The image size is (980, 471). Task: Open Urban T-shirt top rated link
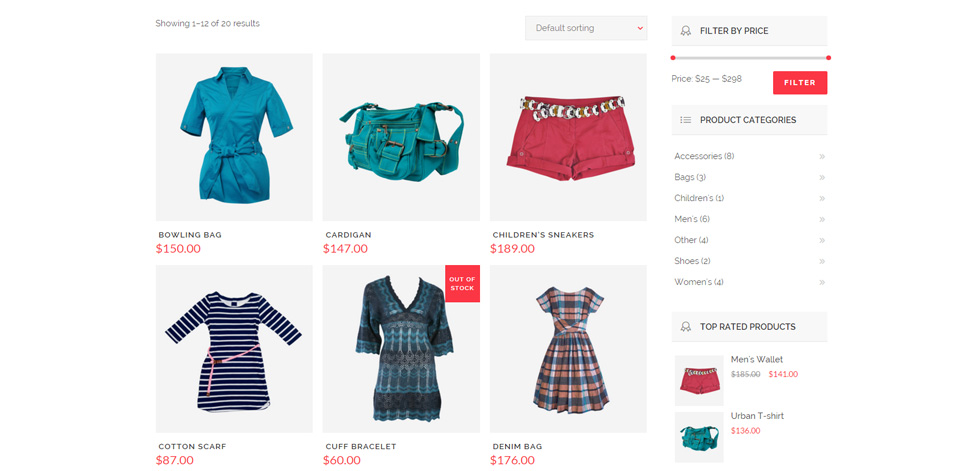[757, 416]
